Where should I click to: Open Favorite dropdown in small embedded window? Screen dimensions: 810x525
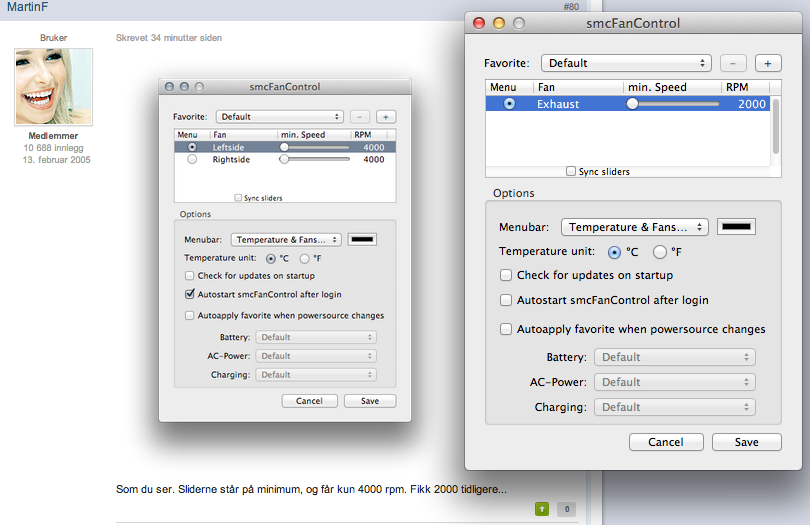[280, 117]
